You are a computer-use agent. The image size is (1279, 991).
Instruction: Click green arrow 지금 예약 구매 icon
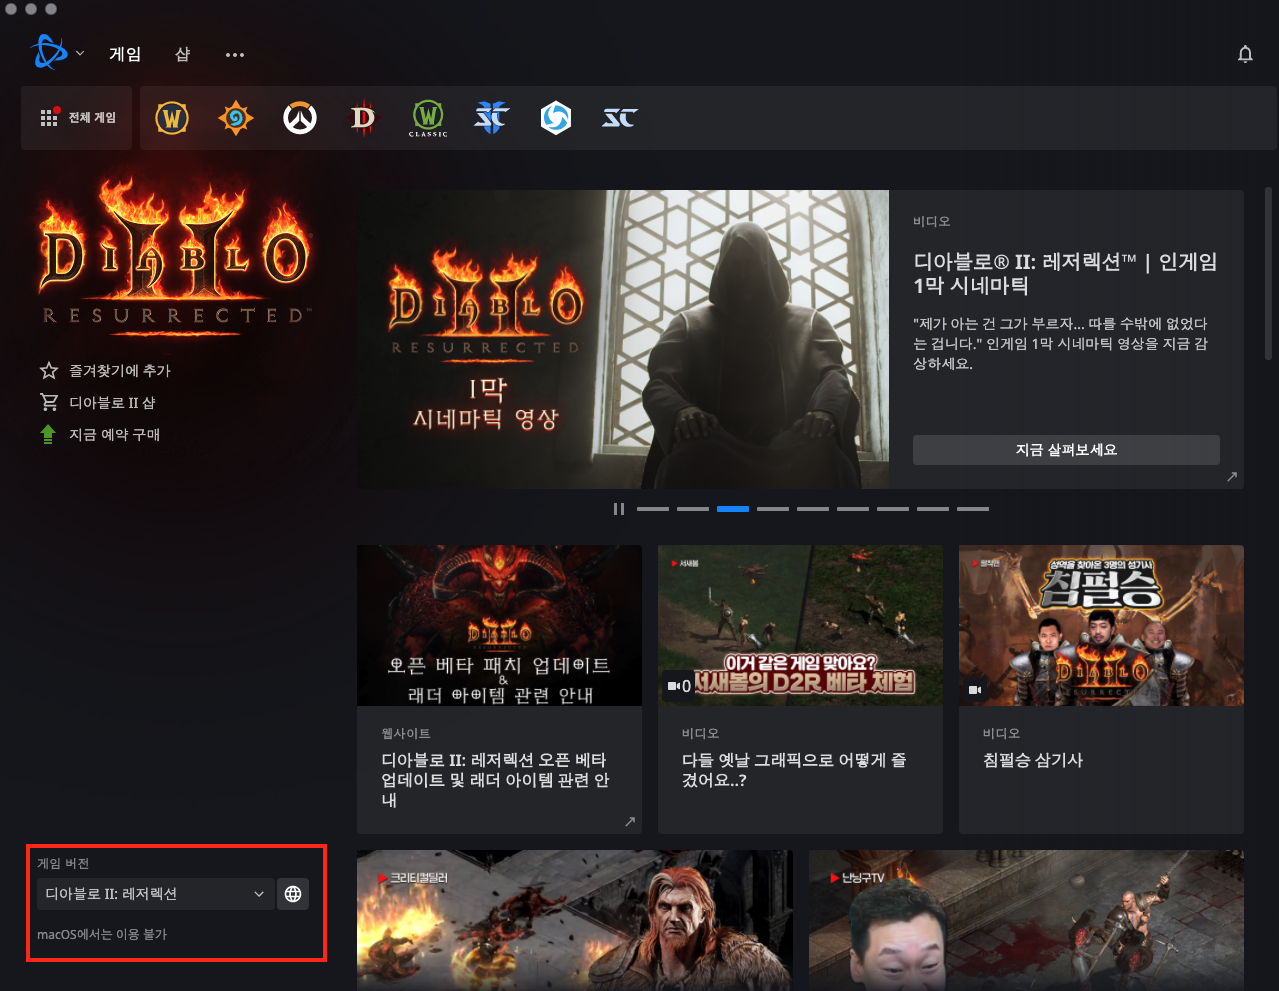48,434
